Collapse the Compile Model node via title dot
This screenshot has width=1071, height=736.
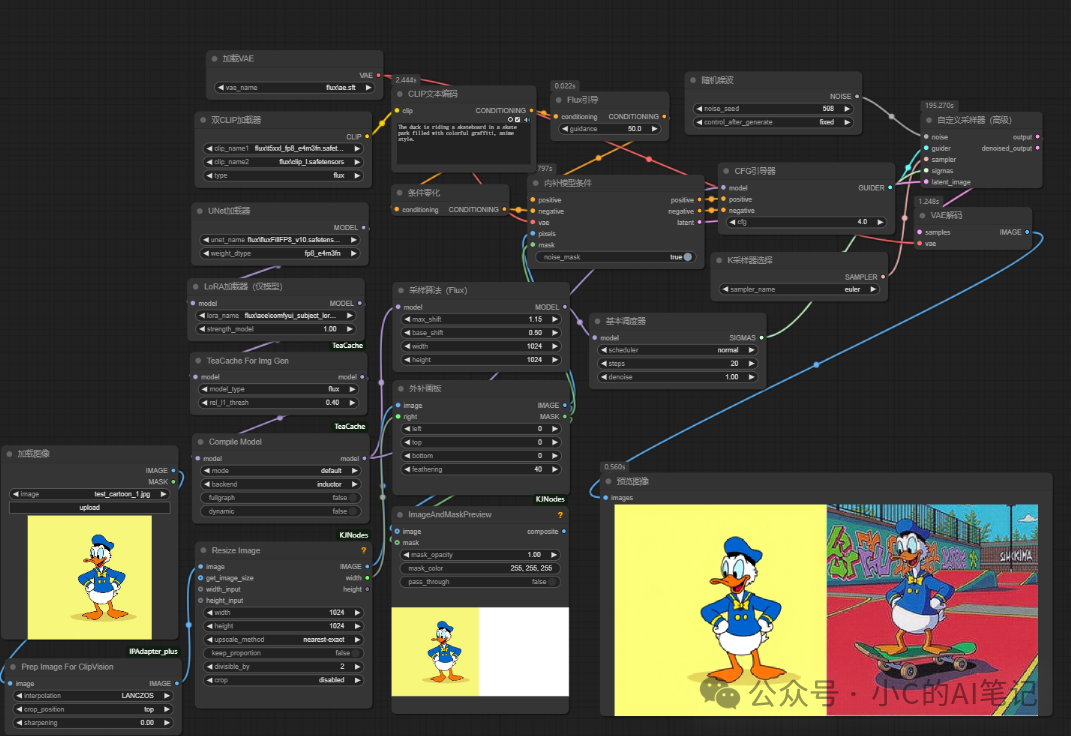point(201,442)
